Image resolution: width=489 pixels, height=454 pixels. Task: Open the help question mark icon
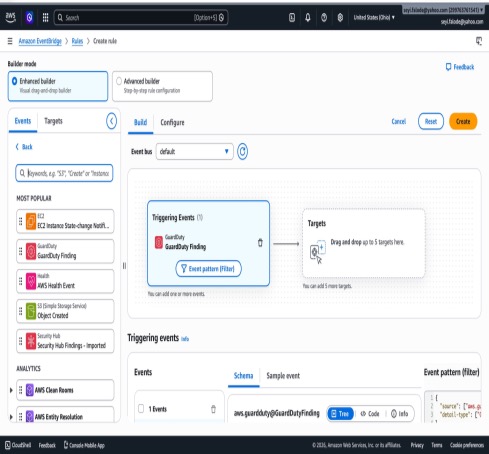pos(324,17)
